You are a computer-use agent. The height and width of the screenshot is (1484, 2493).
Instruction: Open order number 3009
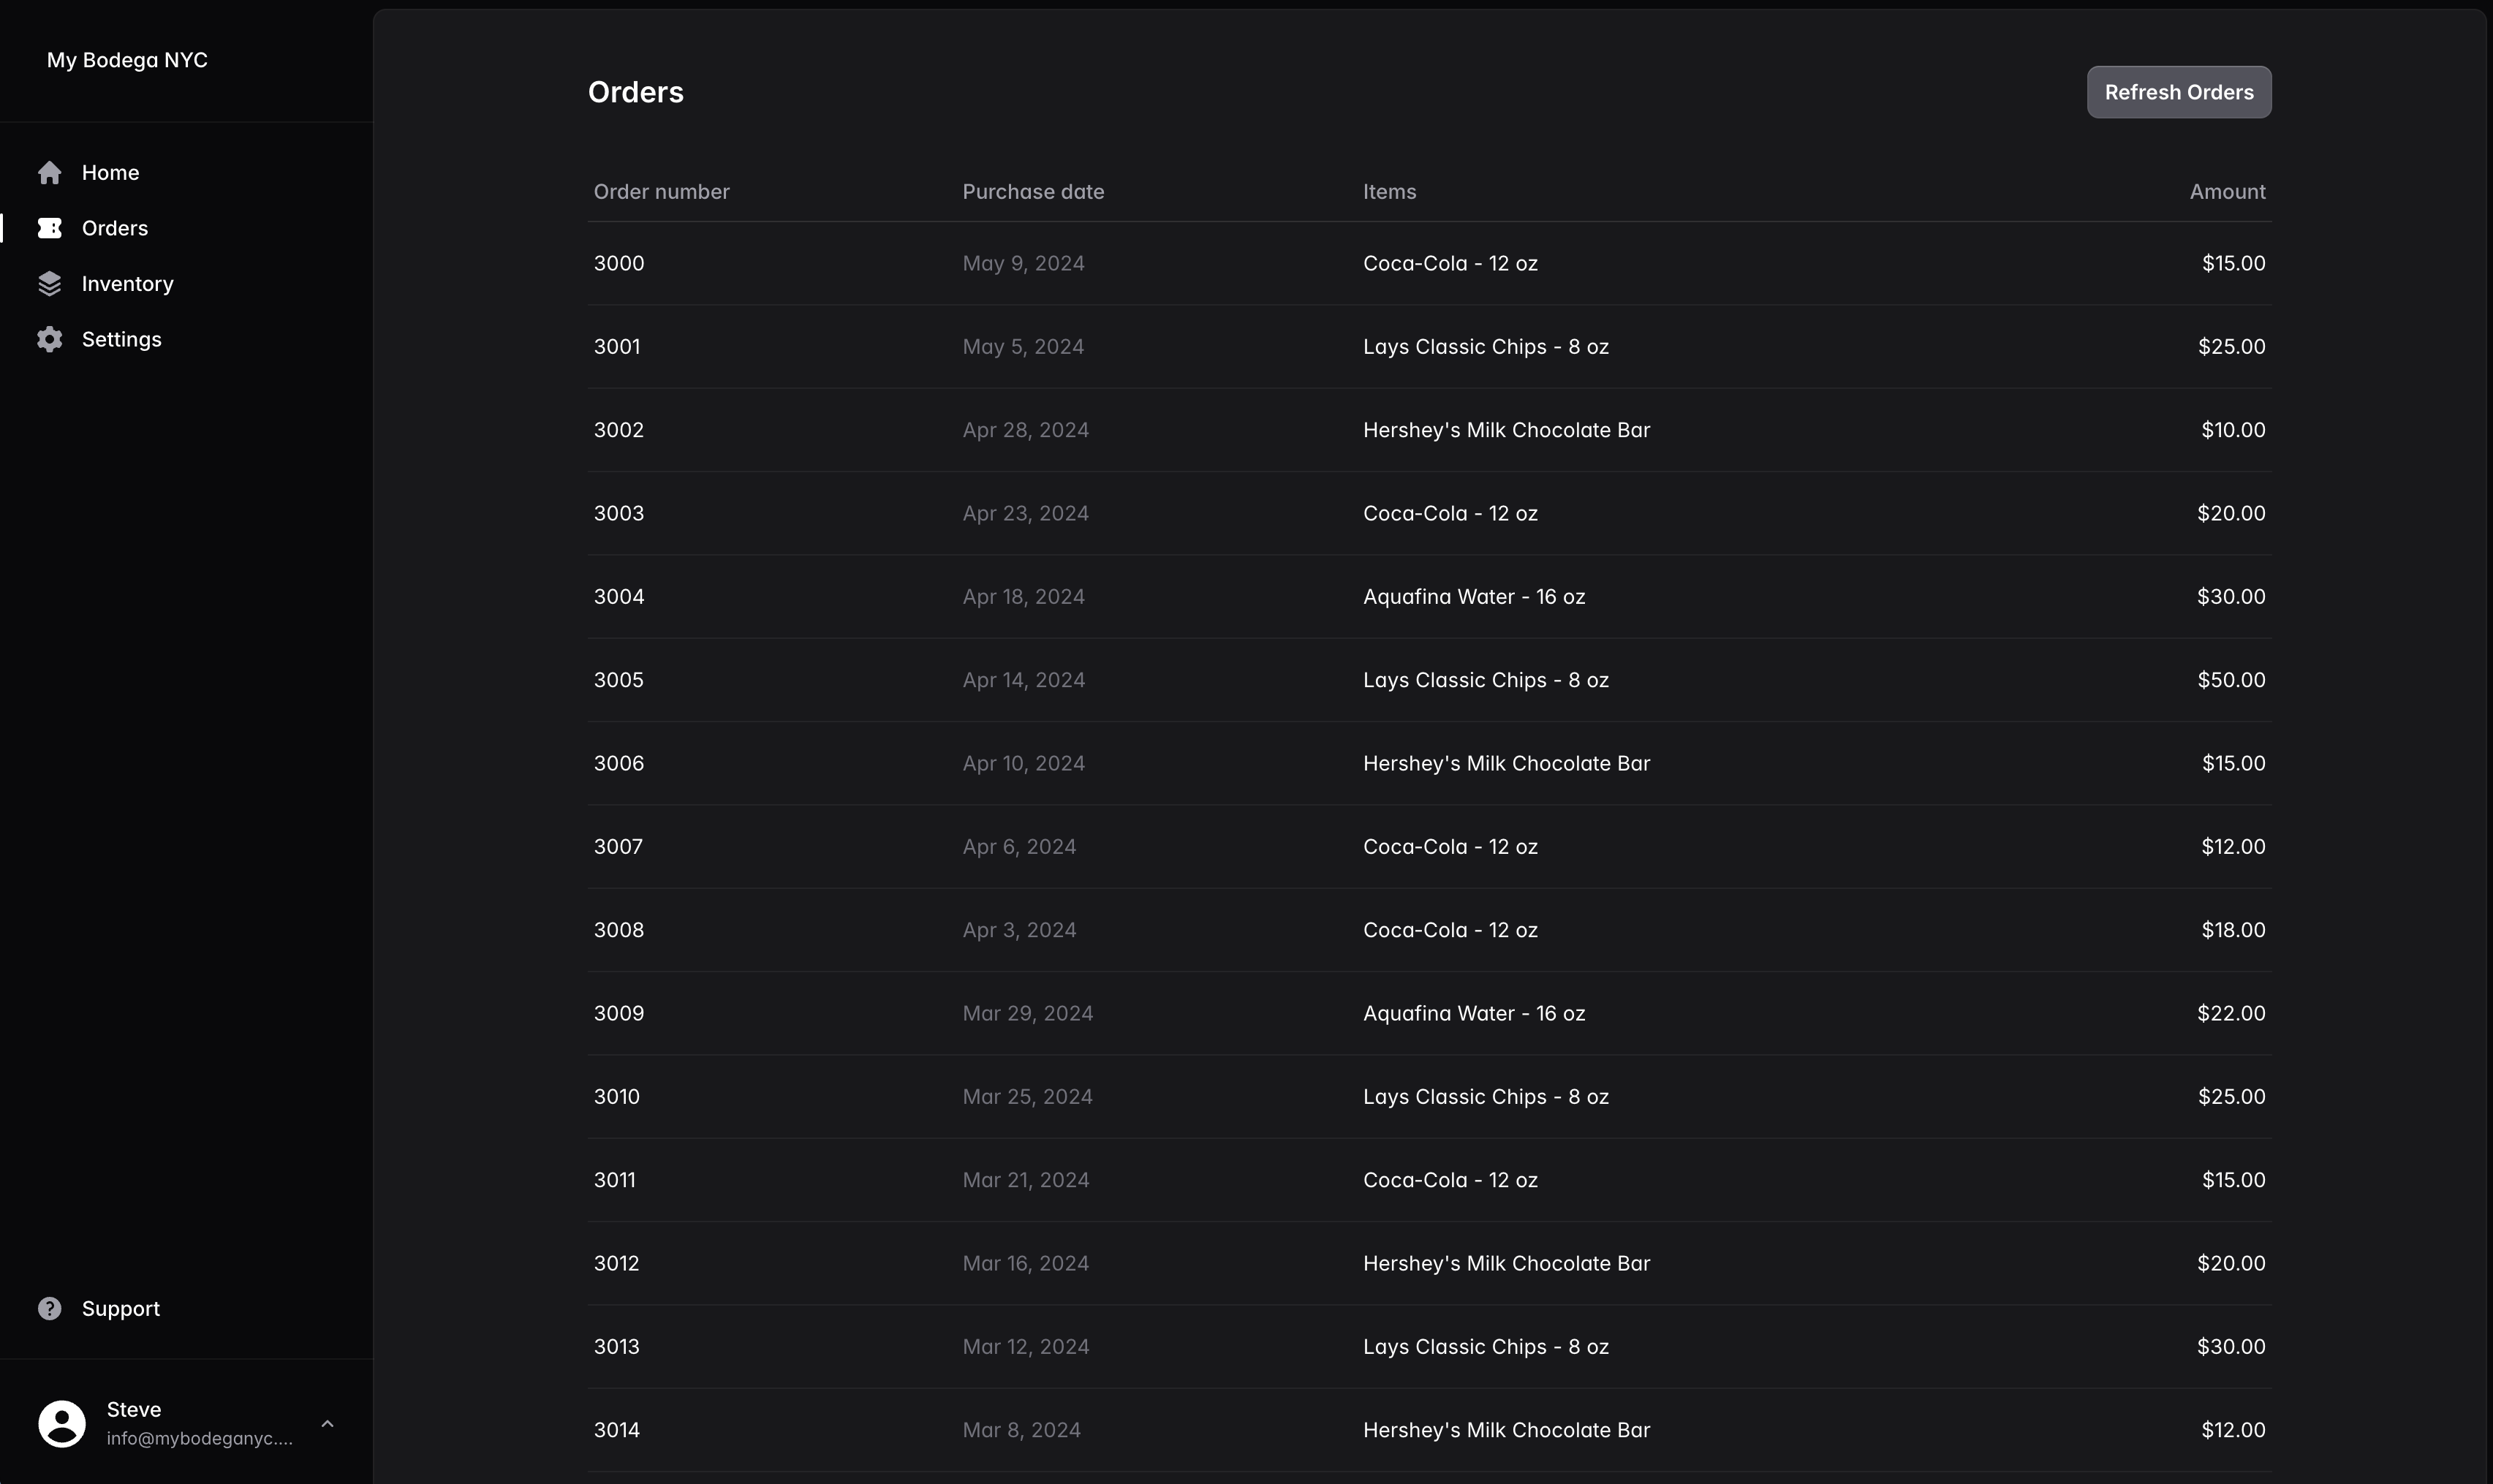coord(619,1014)
